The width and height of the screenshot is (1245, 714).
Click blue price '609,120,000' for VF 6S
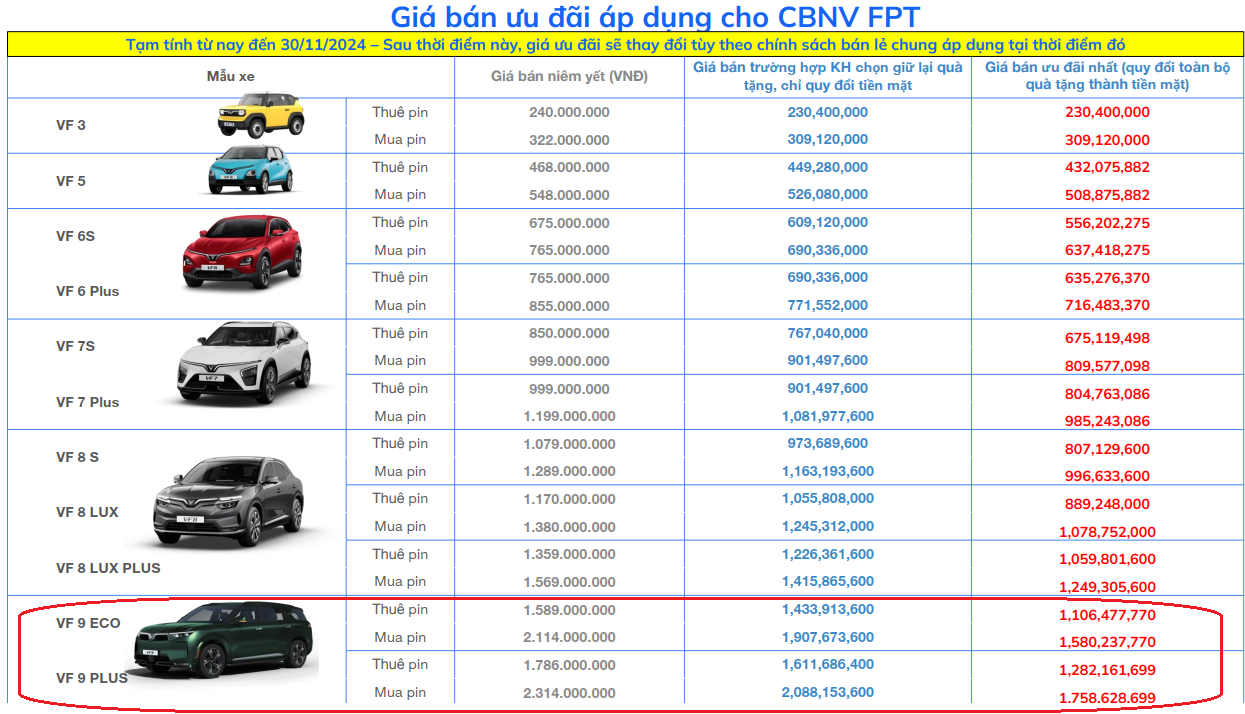(x=828, y=222)
